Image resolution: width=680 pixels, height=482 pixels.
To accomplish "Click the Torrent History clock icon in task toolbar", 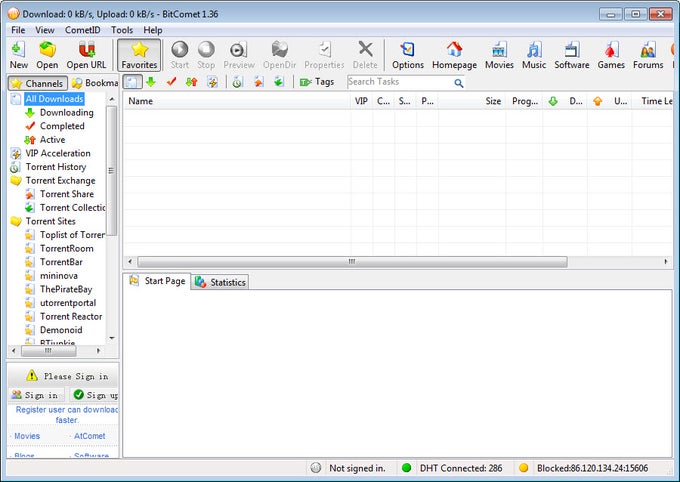I will click(237, 82).
